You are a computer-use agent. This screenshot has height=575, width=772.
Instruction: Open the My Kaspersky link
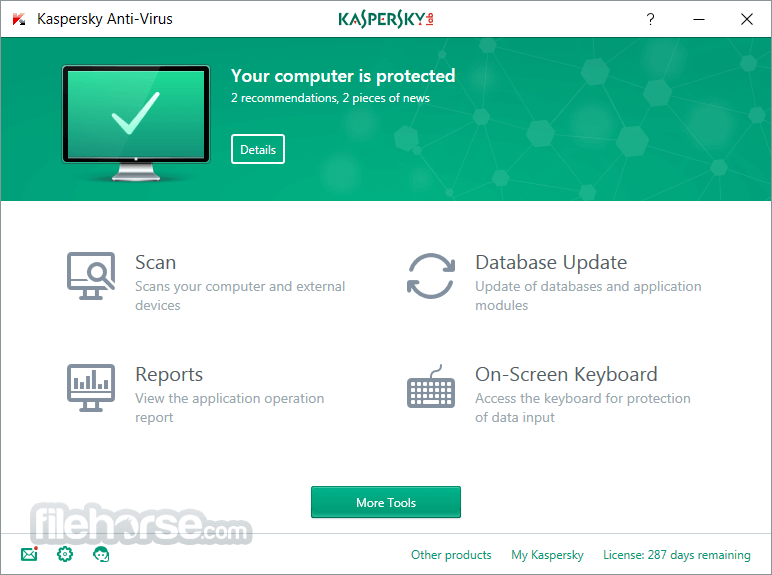[547, 555]
